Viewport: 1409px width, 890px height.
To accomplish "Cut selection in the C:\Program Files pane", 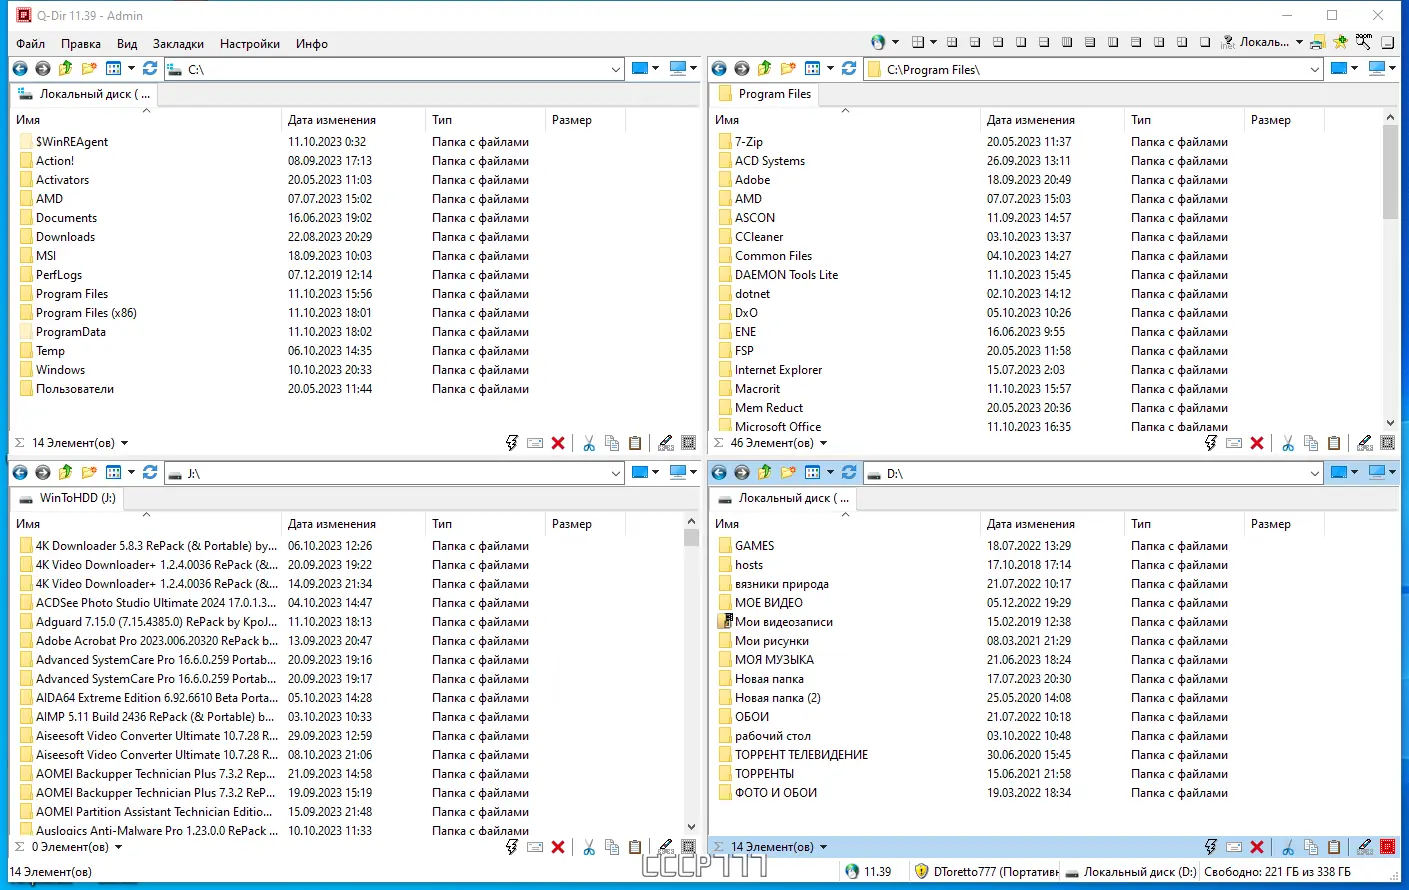I will point(1288,443).
